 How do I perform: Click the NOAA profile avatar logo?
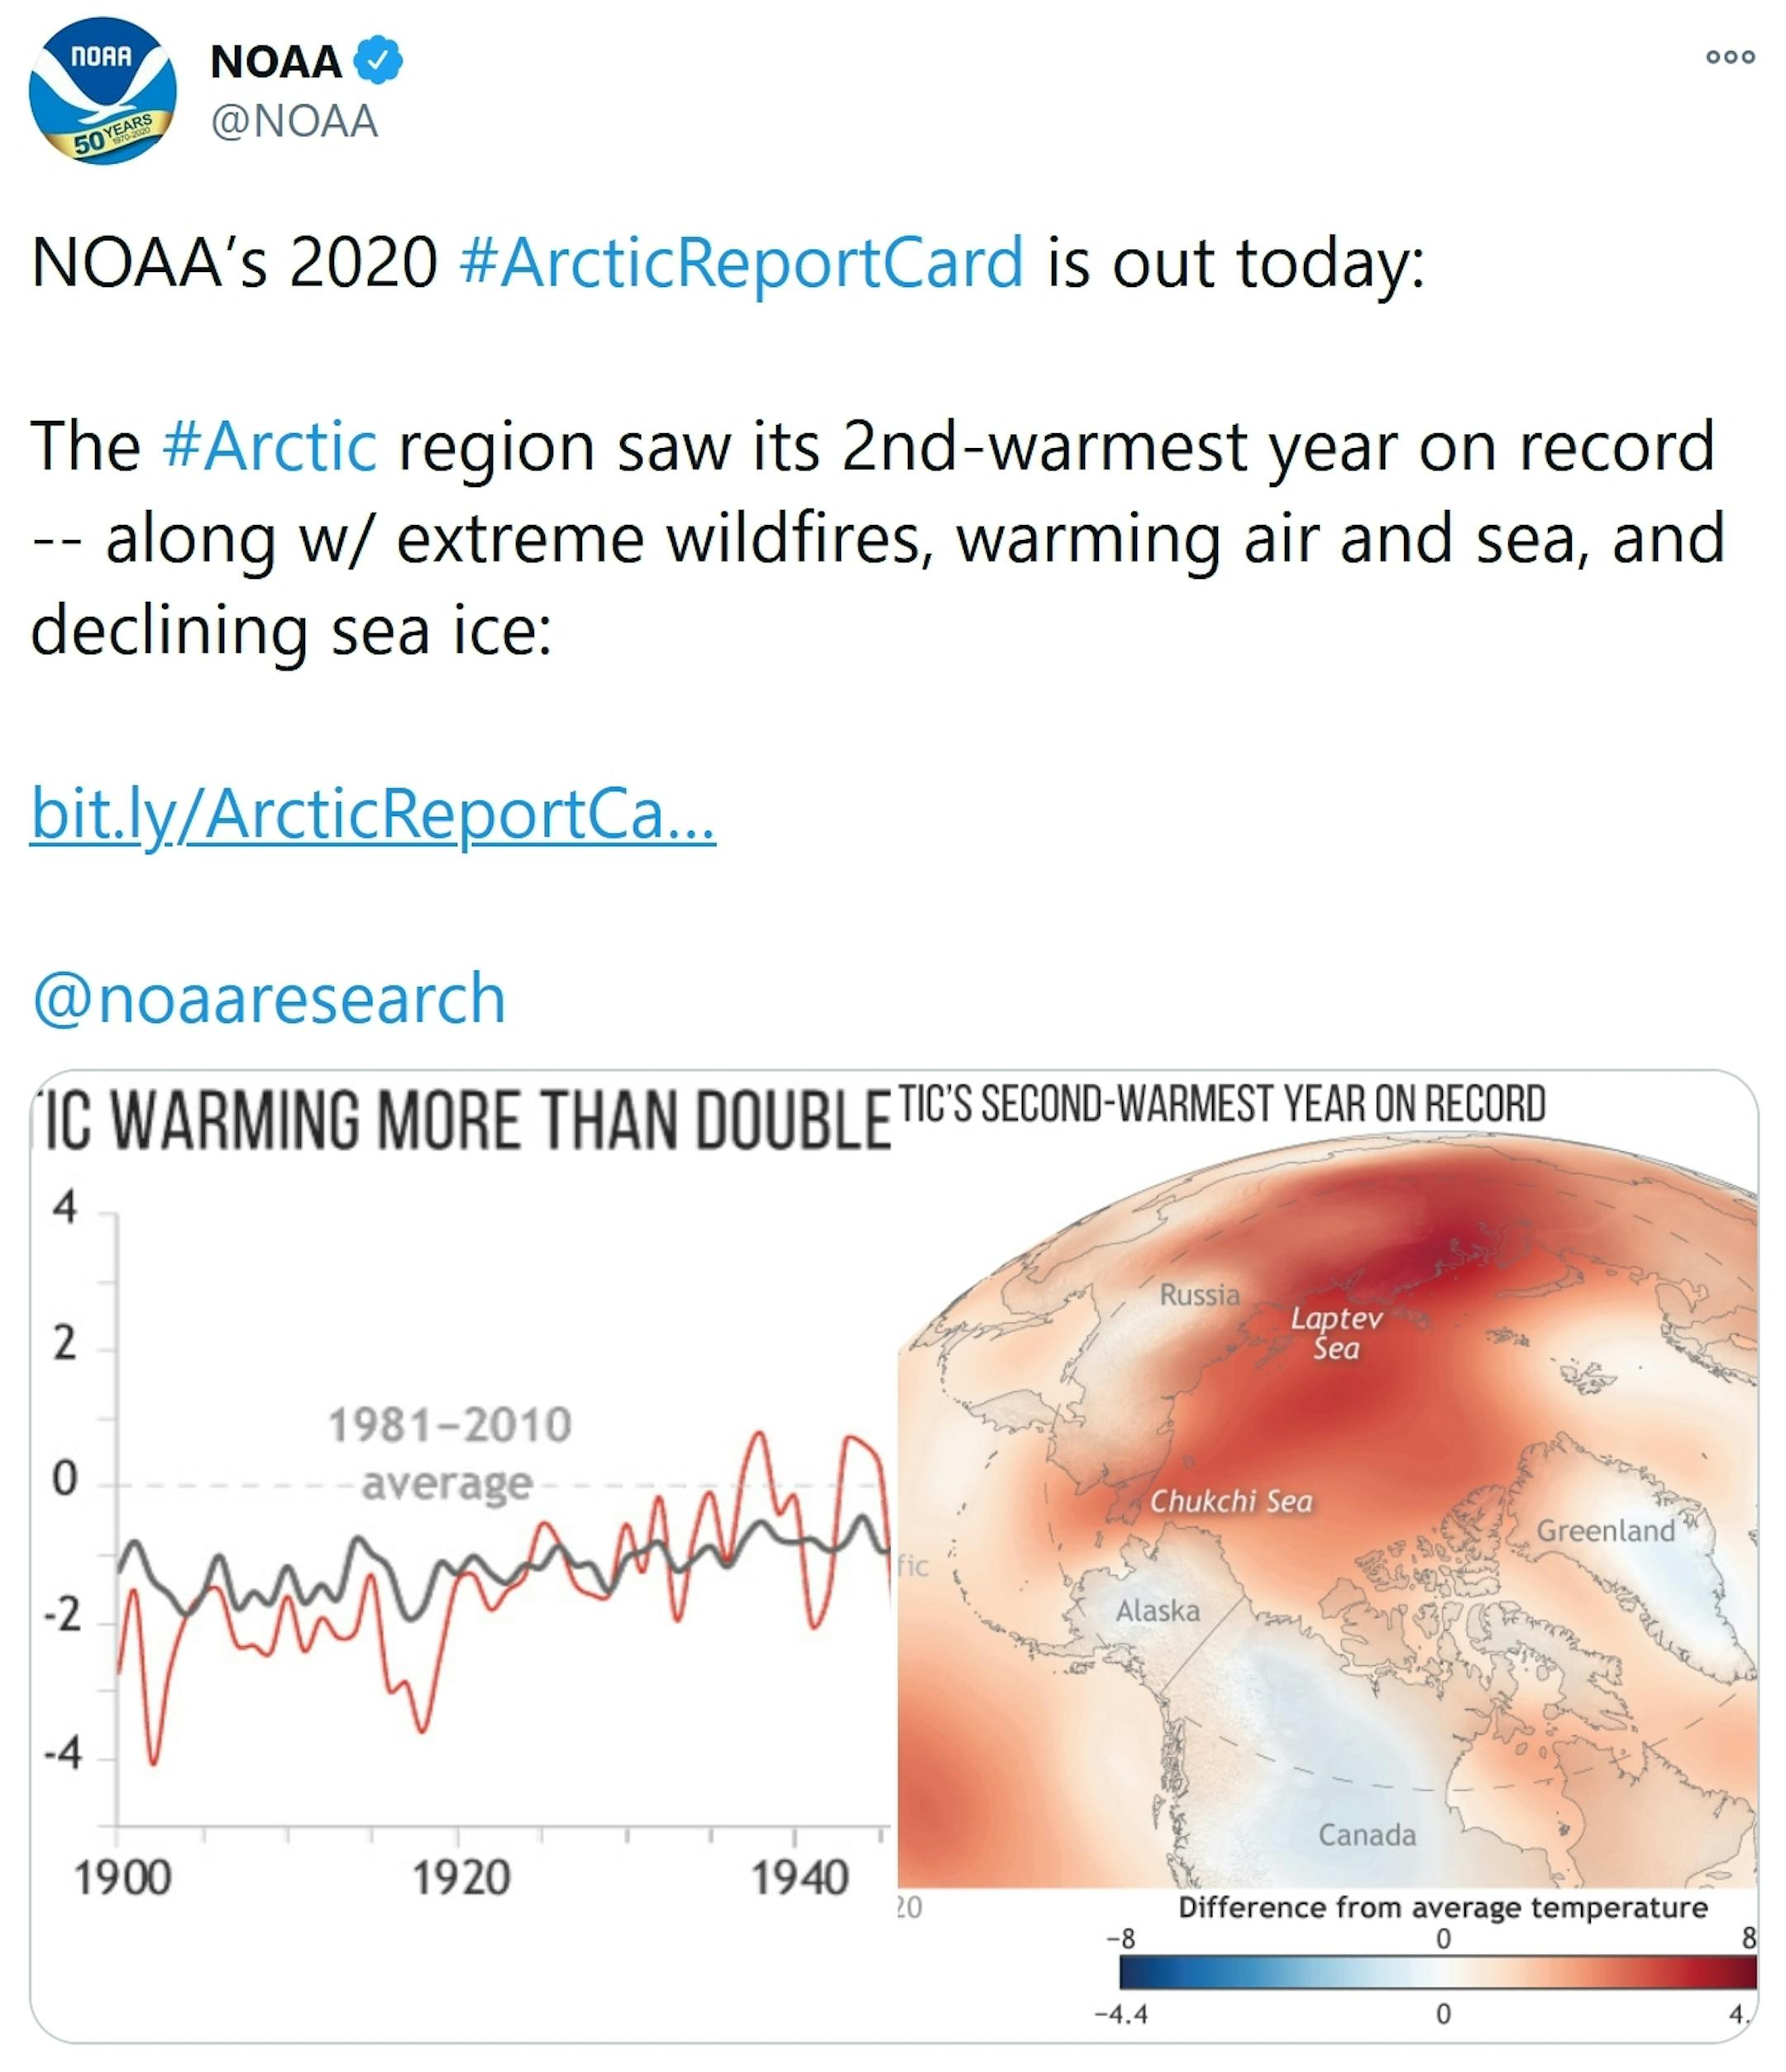pyautogui.click(x=103, y=92)
